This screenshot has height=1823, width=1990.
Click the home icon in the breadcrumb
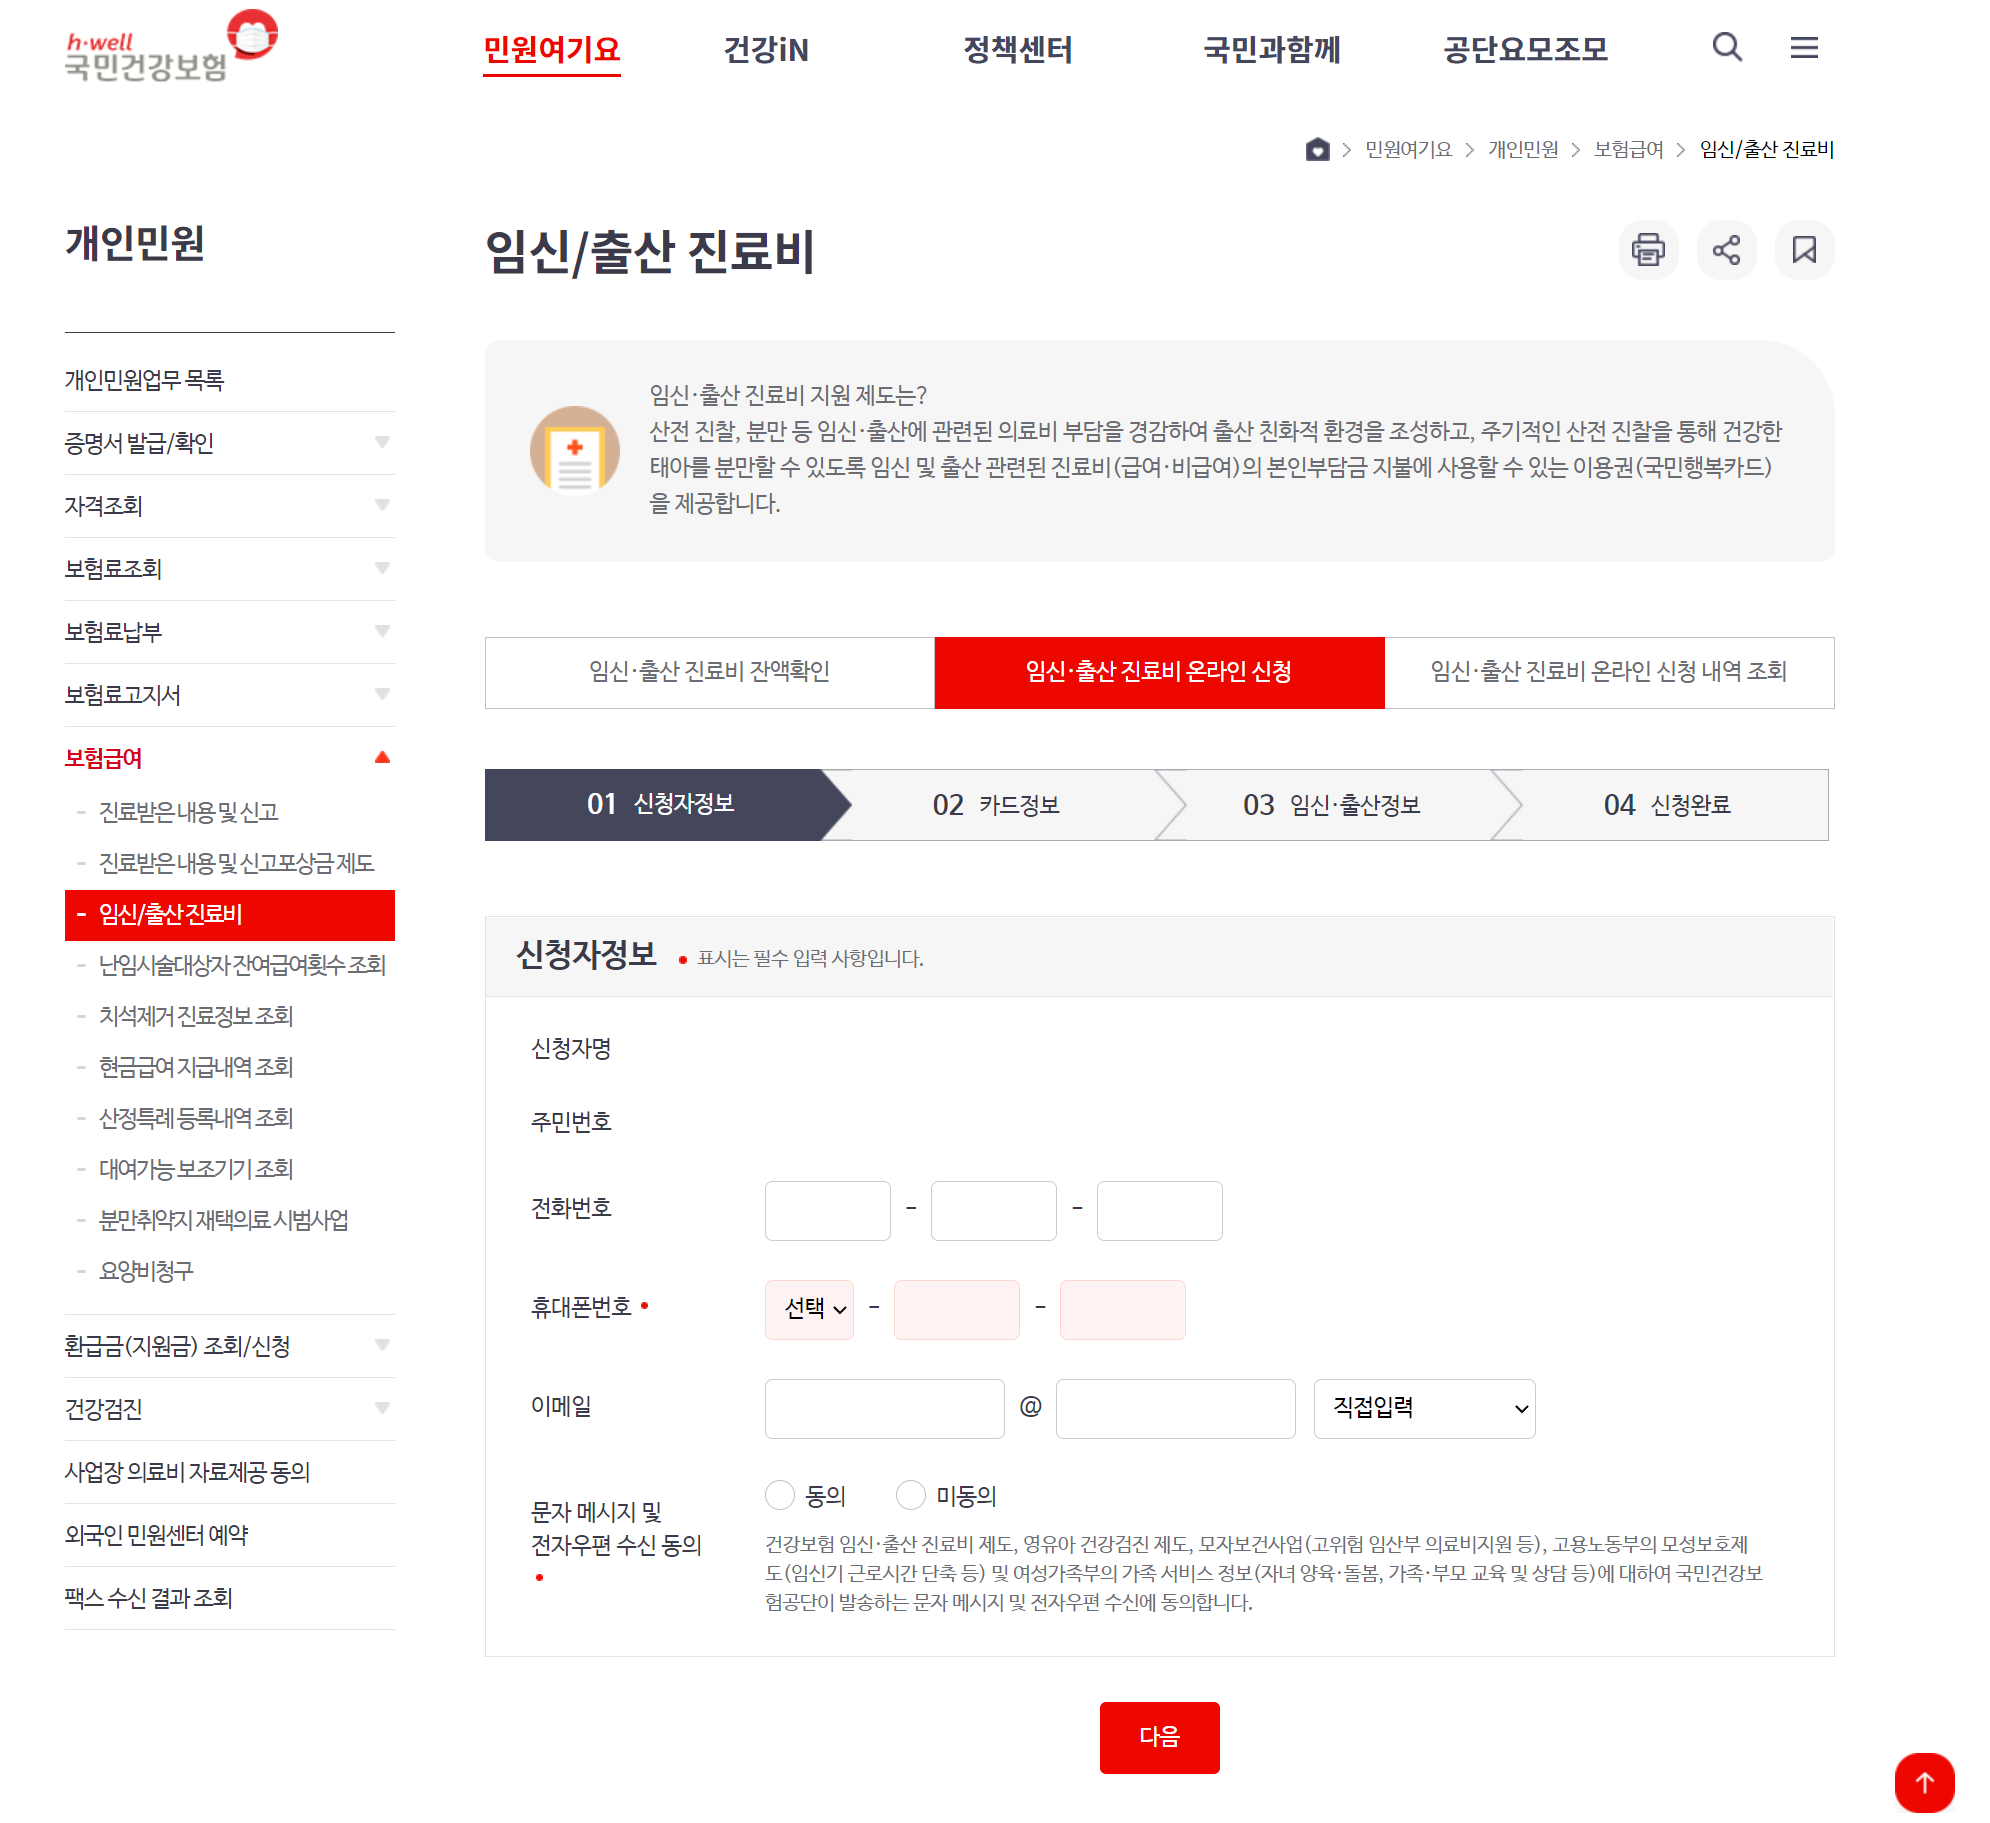1317,149
